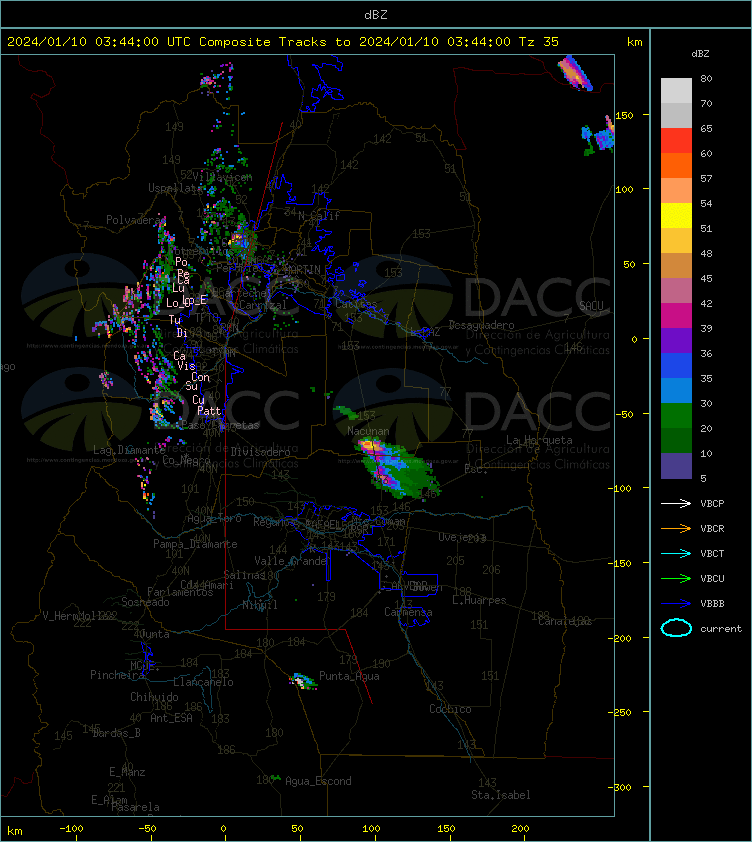Click the Co_Negro place label
This screenshot has width=752, height=842.
click(x=186, y=461)
